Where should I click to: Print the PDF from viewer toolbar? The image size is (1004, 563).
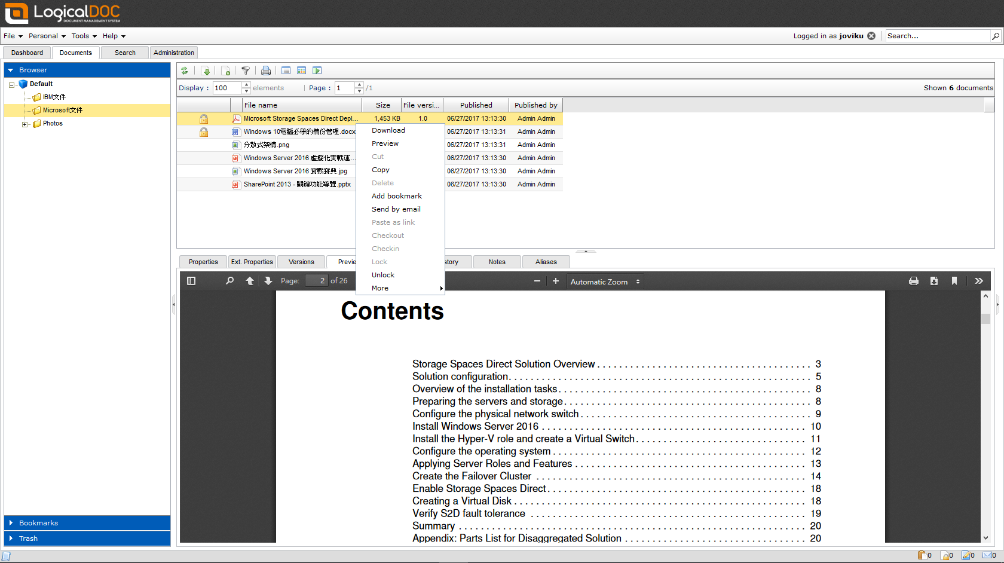tap(914, 281)
